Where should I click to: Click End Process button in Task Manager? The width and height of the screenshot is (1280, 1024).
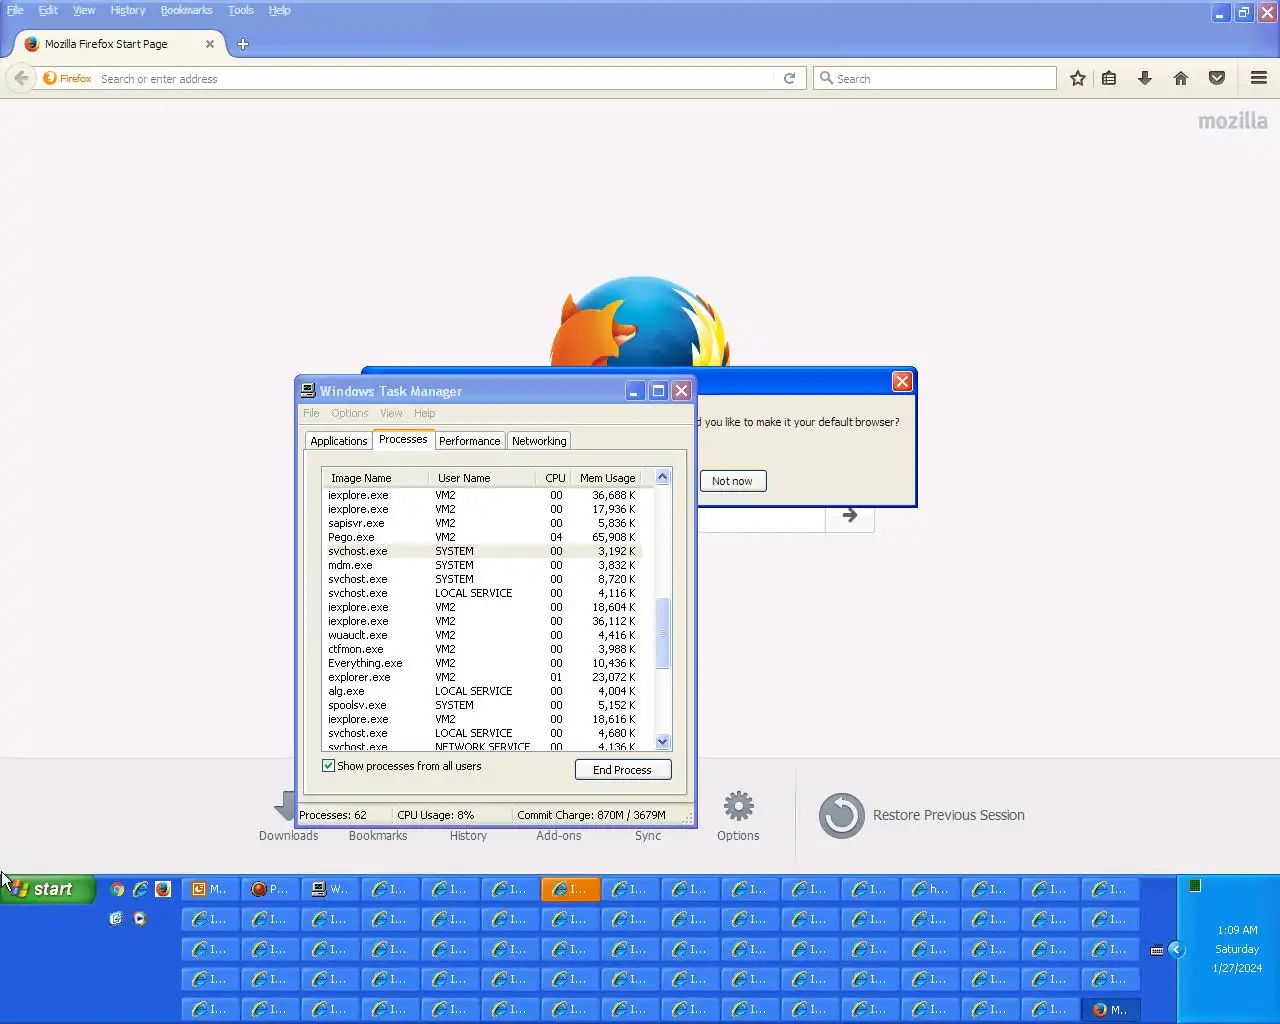pos(623,770)
